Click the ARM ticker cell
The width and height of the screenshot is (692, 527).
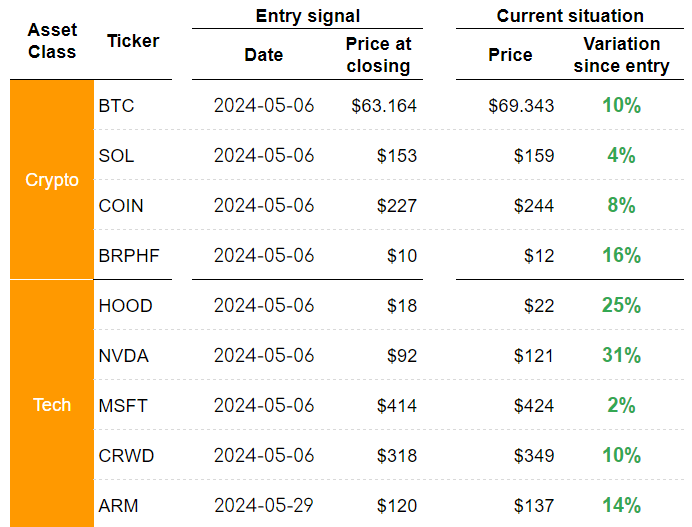[116, 505]
